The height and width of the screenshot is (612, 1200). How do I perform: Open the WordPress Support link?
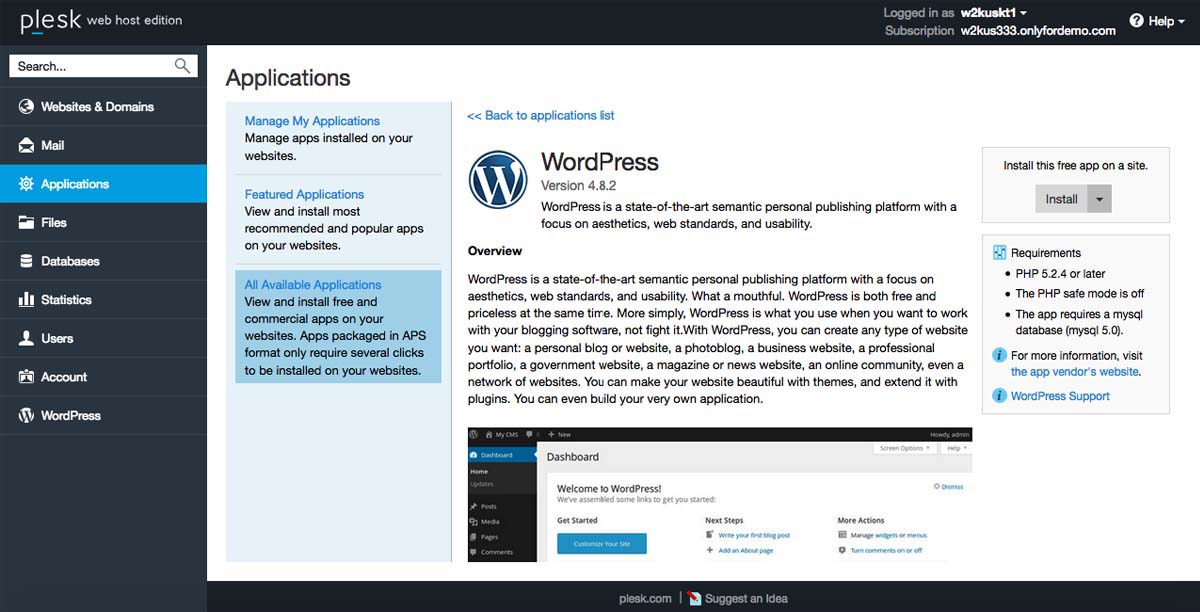pos(1060,396)
